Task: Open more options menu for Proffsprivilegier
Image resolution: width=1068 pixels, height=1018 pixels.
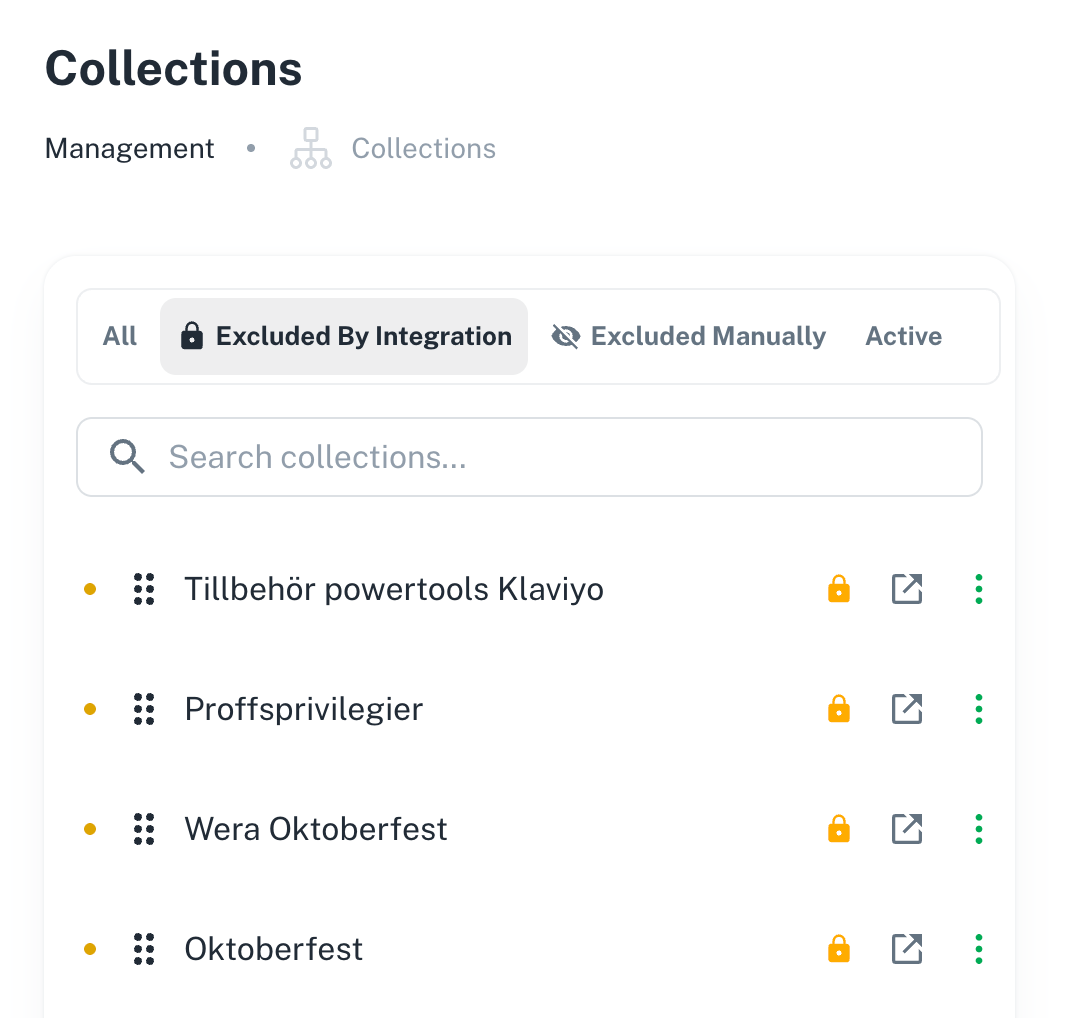Action: click(979, 709)
